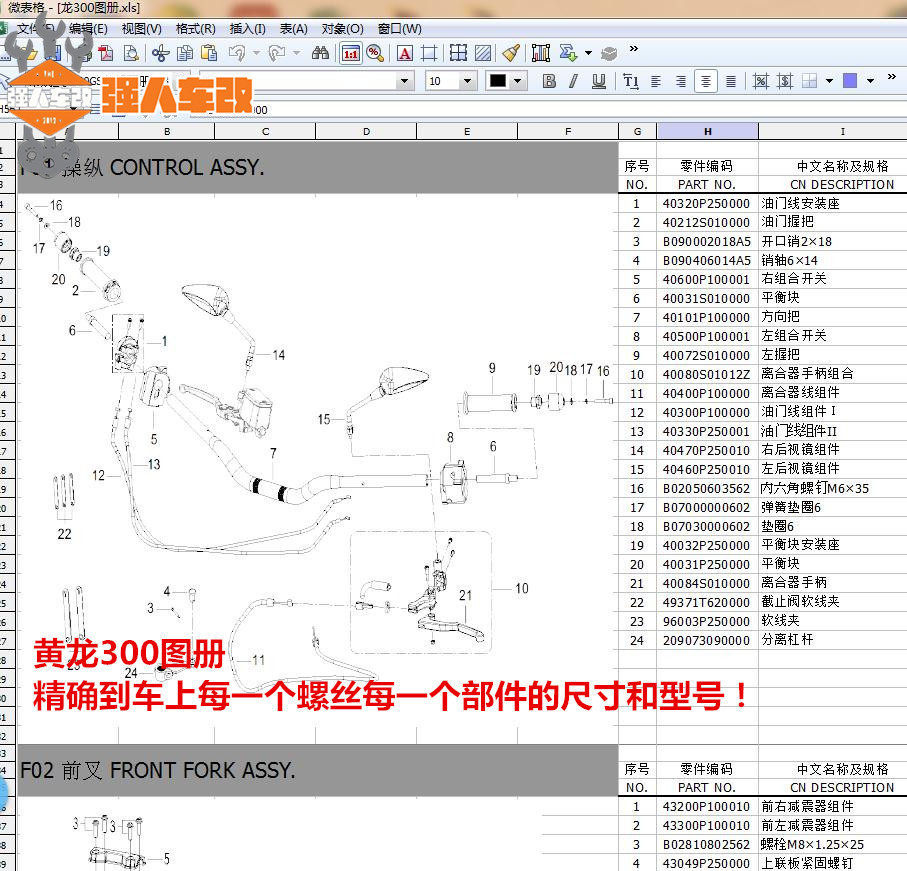Open the font color dropdown arrow
The height and width of the screenshot is (871, 907).
point(518,81)
